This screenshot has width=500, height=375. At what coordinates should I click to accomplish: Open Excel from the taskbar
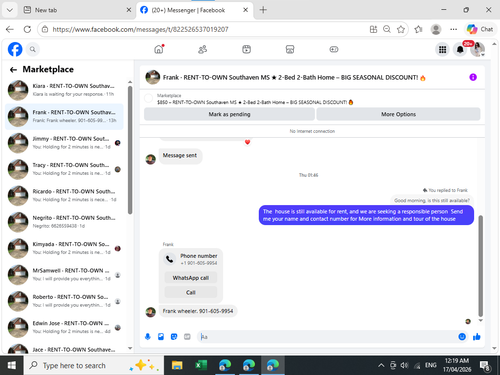click(x=201, y=365)
